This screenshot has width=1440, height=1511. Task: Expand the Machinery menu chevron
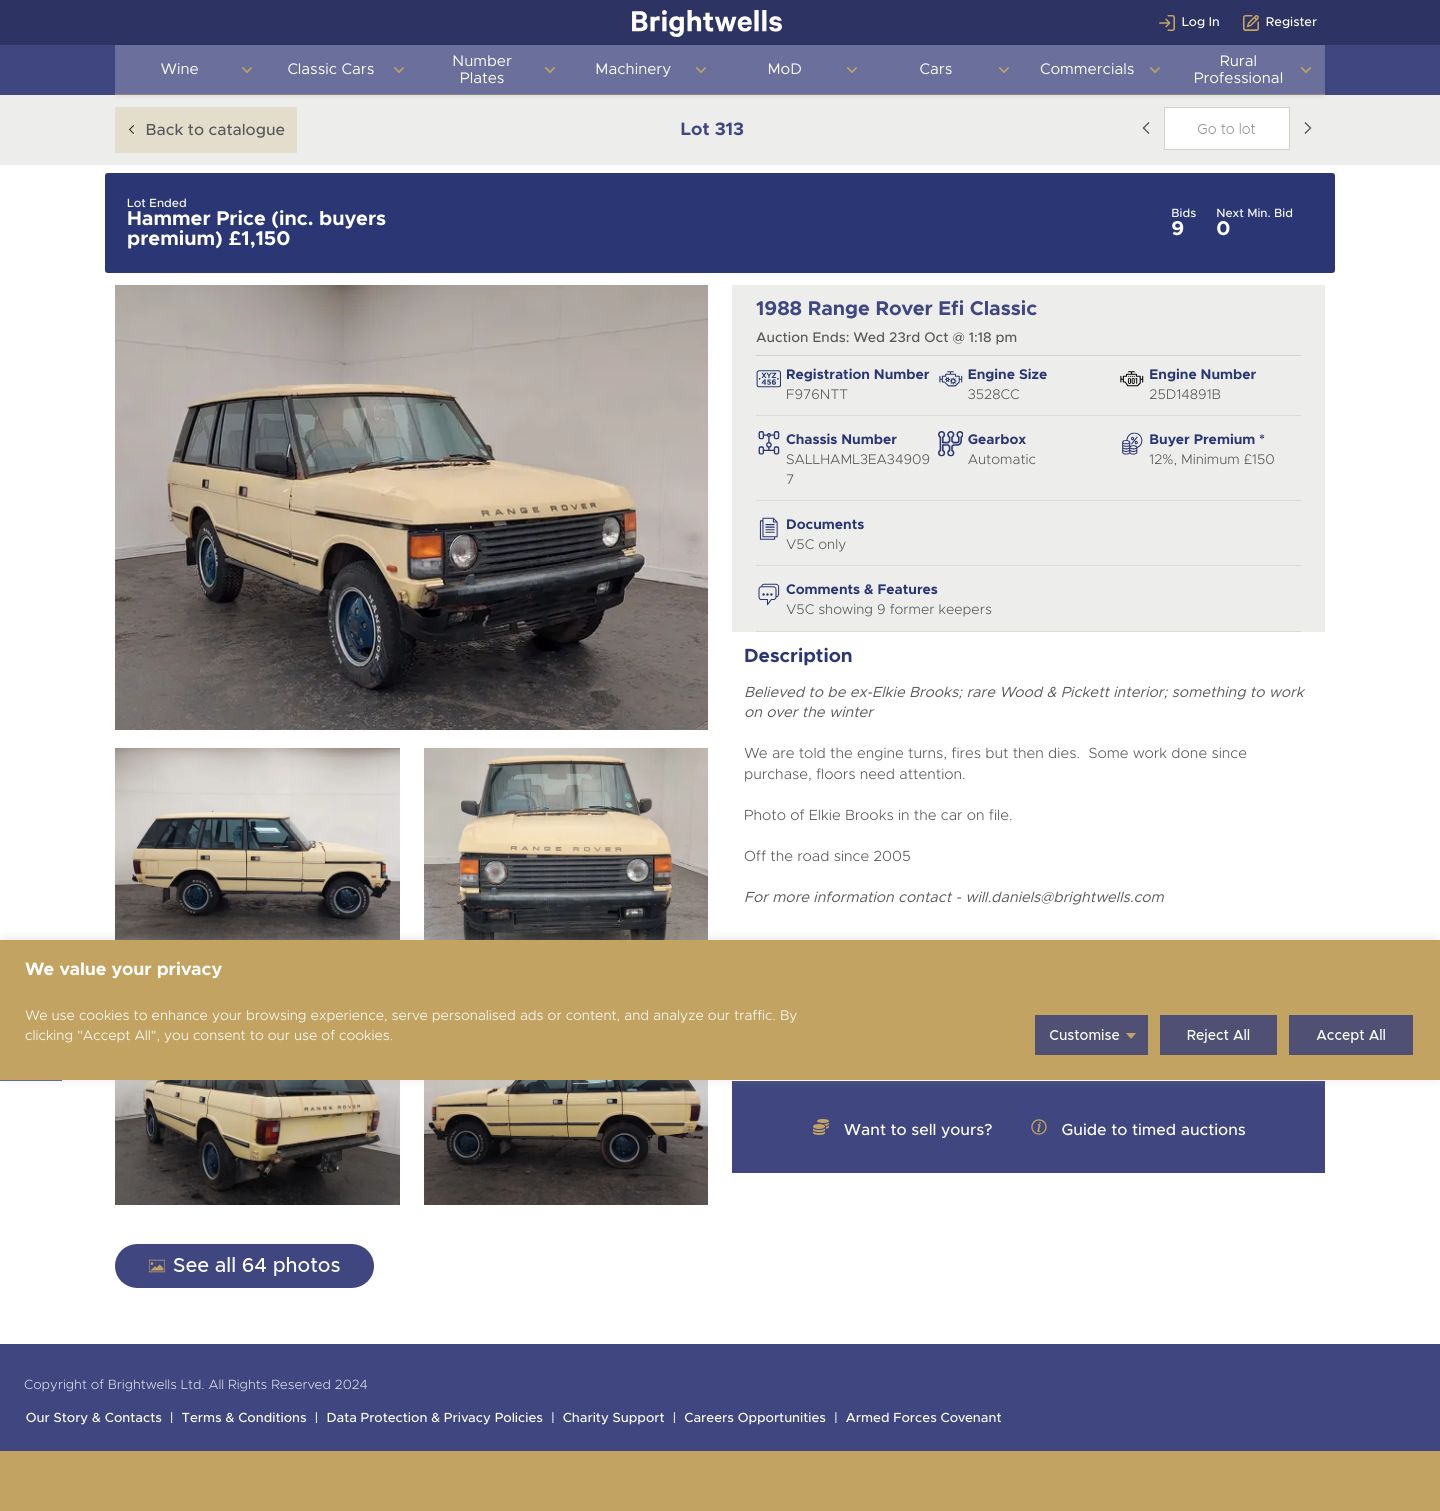click(x=700, y=70)
